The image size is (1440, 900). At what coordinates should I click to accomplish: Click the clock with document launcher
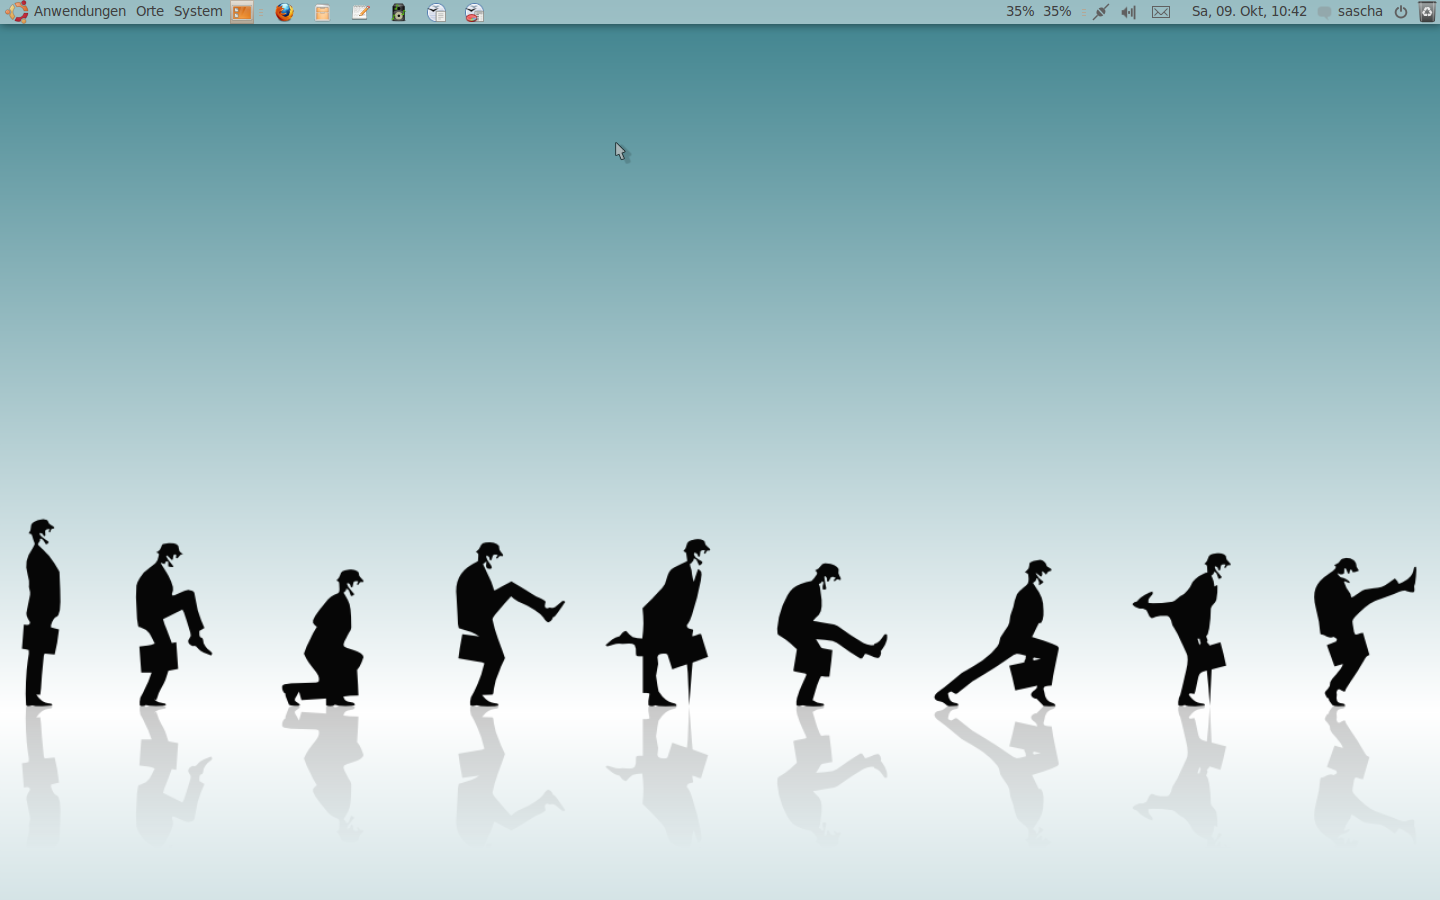click(436, 12)
